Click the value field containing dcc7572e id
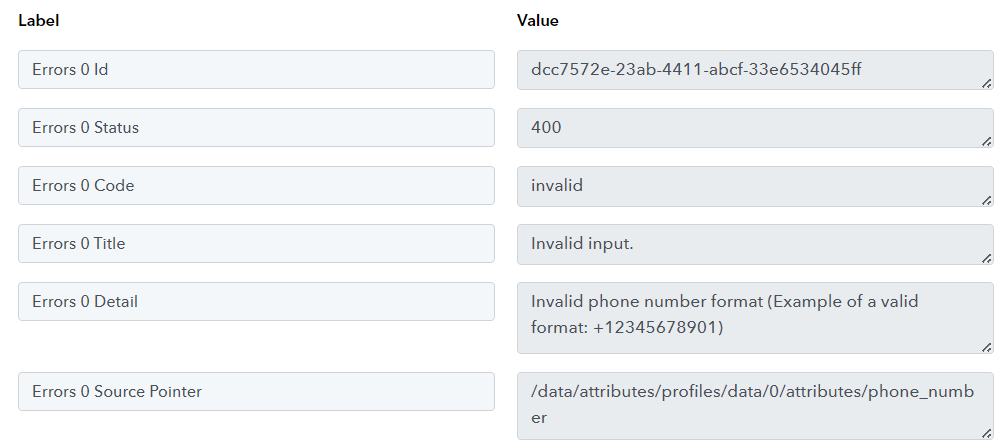Image resolution: width=1002 pixels, height=446 pixels. click(x=755, y=70)
